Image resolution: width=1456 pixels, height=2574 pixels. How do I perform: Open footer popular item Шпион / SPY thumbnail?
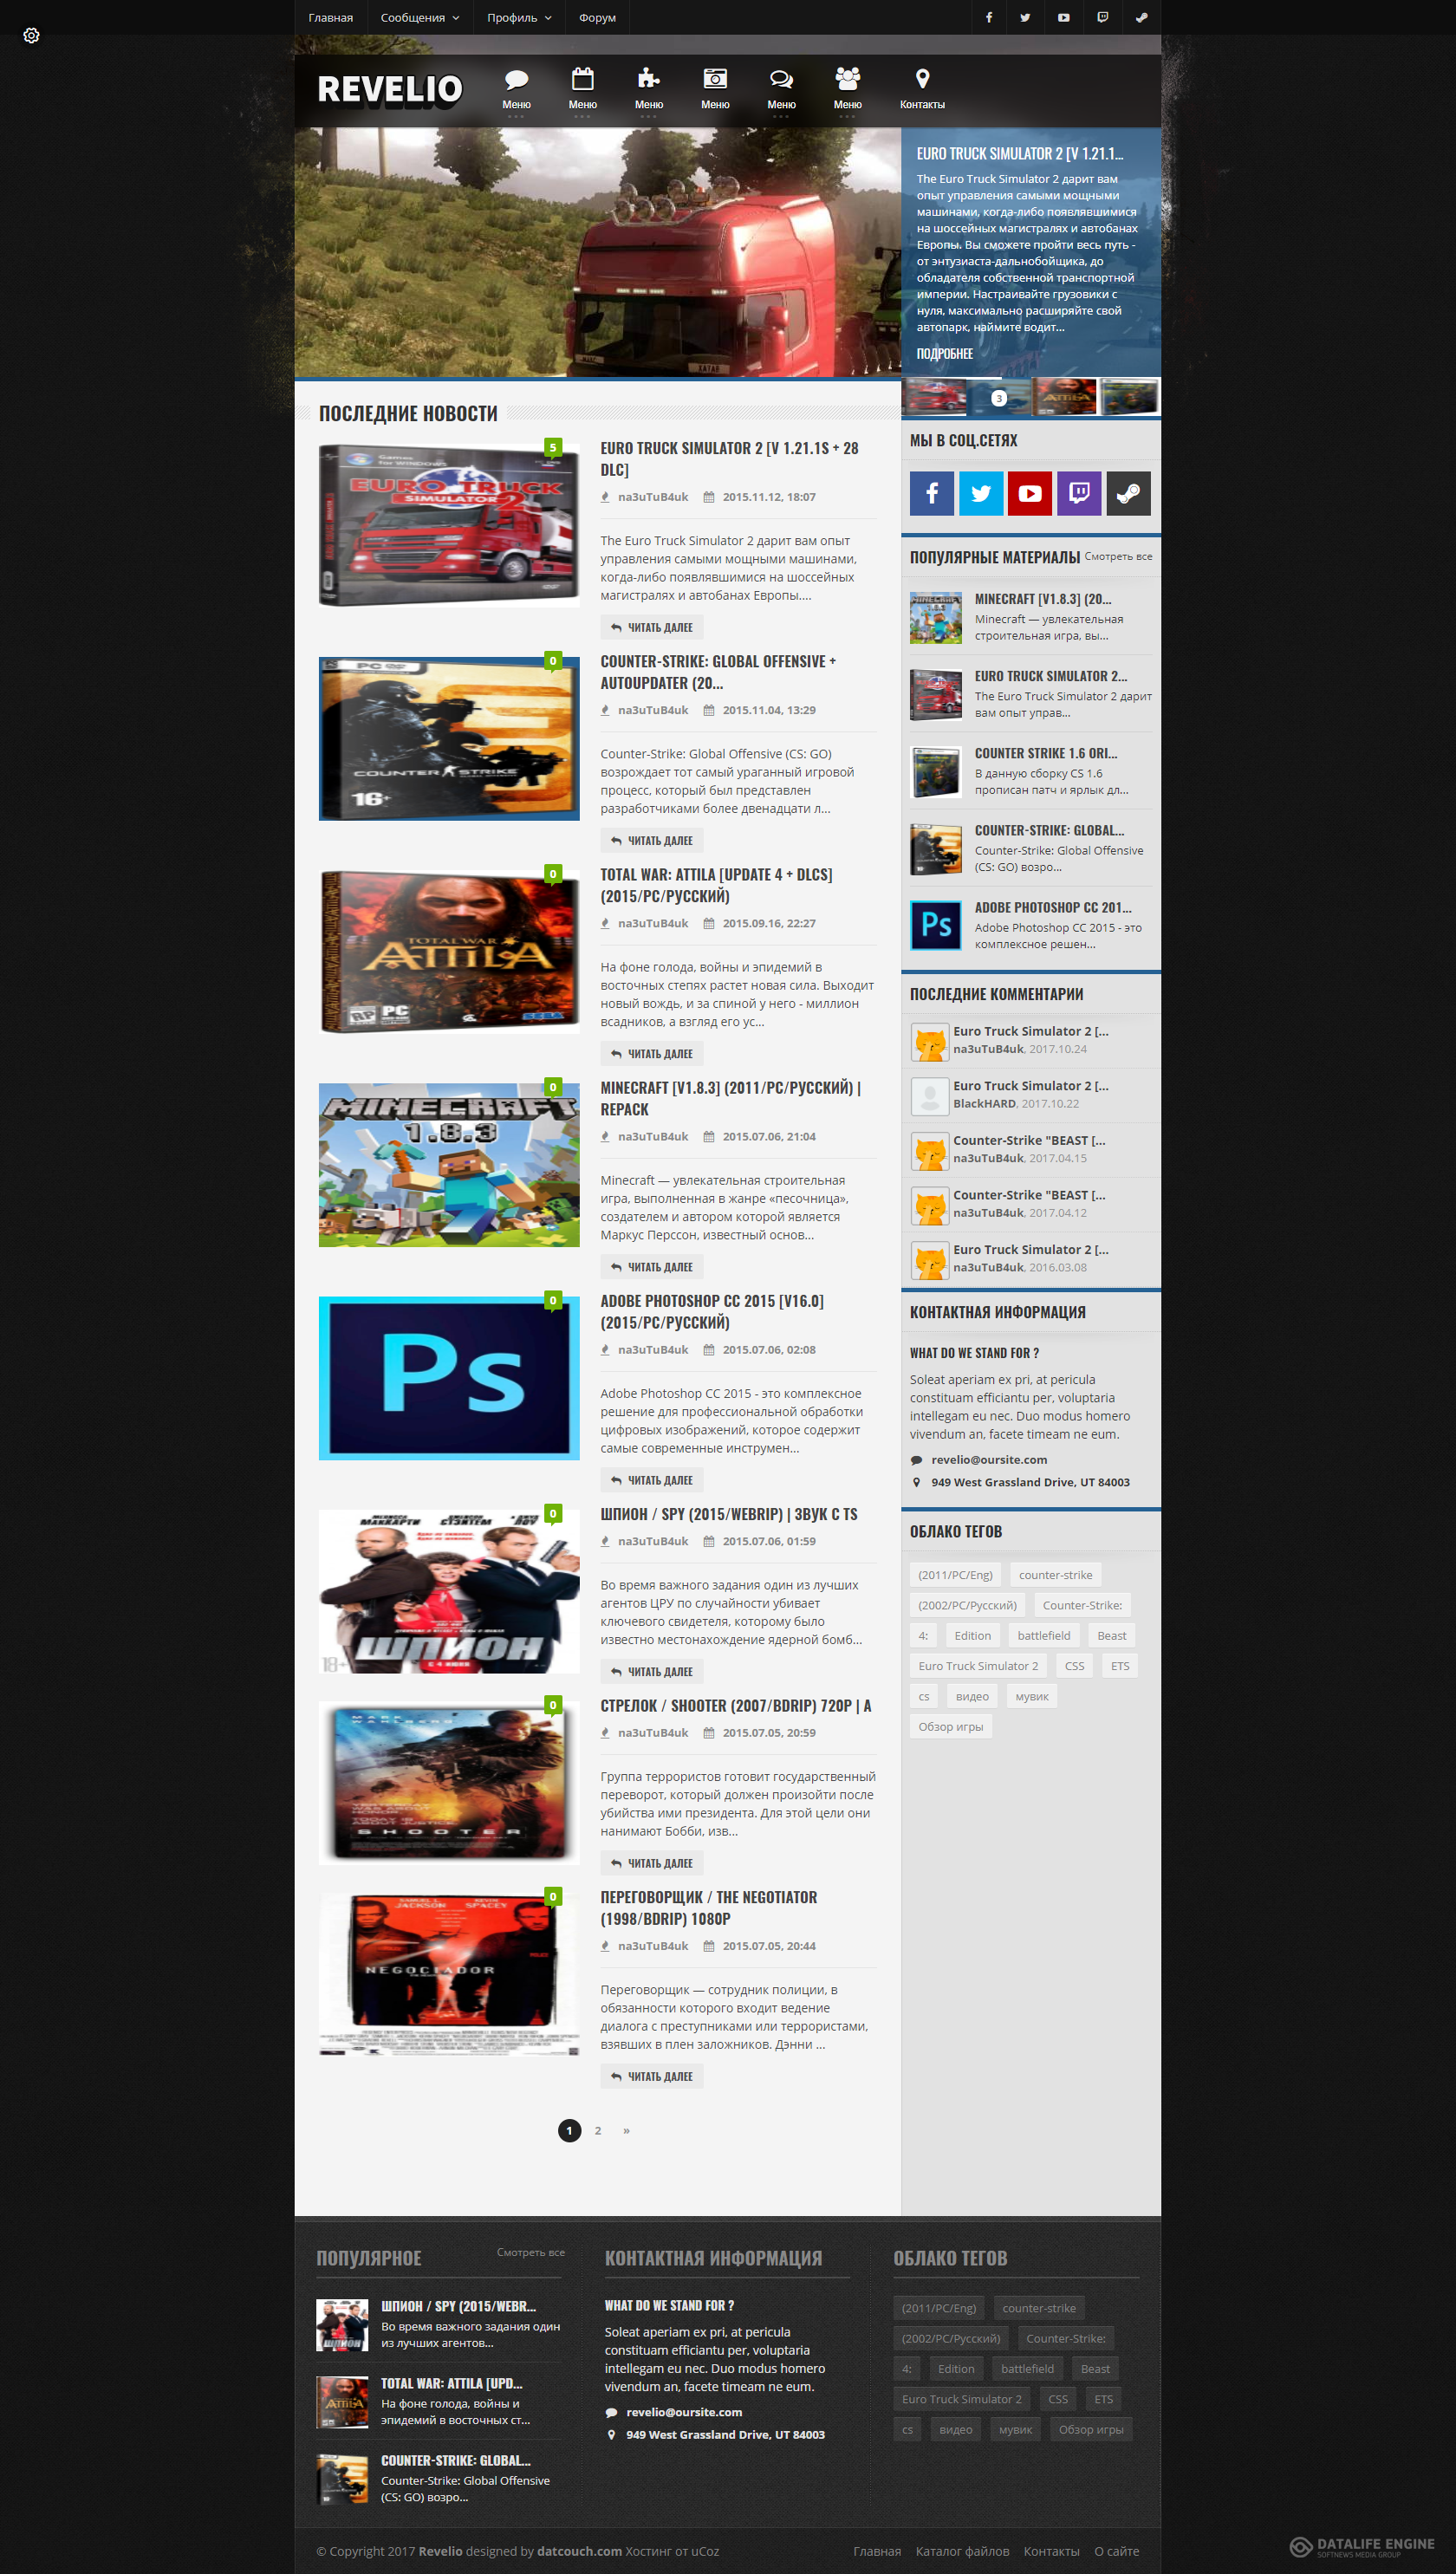[342, 2324]
